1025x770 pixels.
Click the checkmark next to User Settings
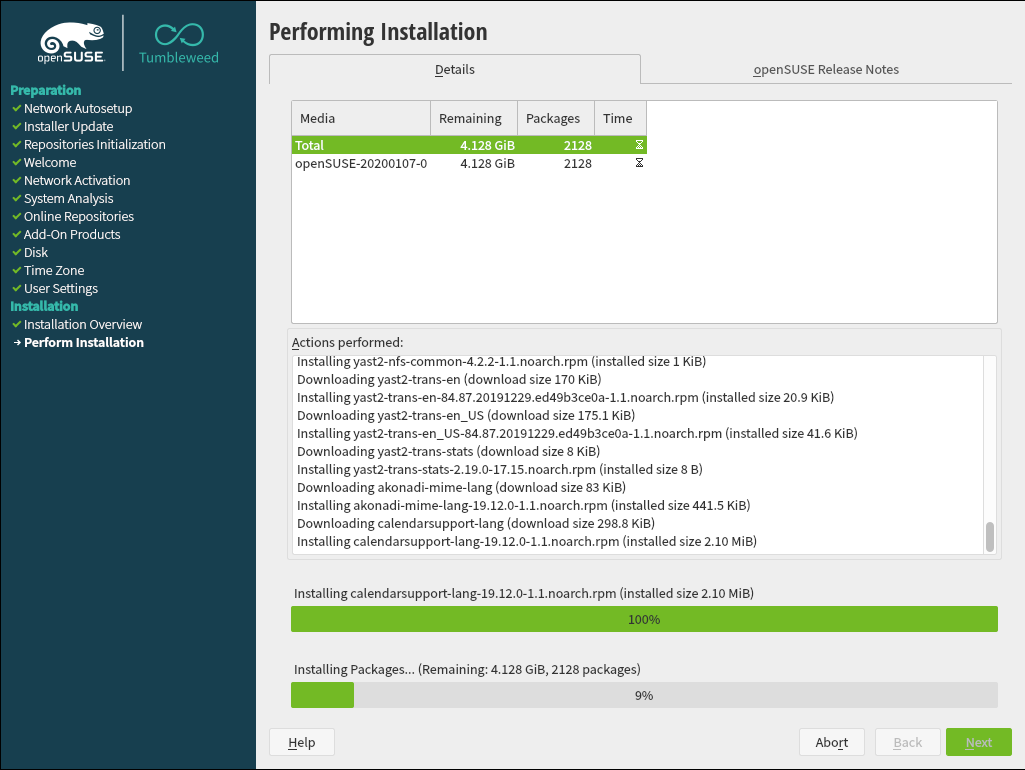click(16, 289)
